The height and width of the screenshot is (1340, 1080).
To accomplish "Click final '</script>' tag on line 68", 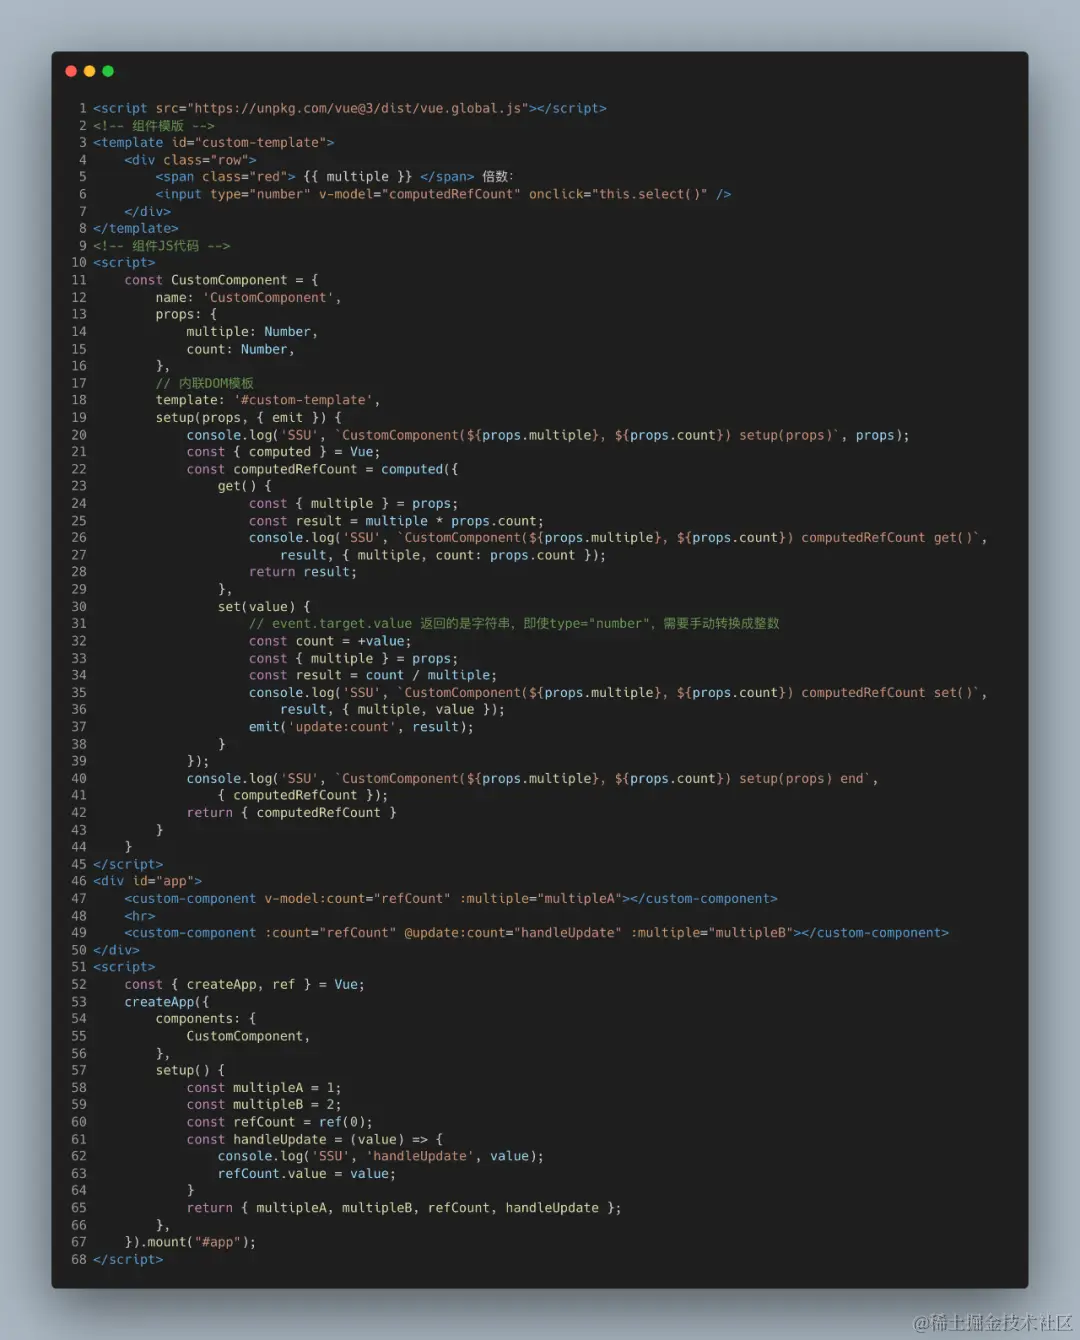I will [x=128, y=1259].
